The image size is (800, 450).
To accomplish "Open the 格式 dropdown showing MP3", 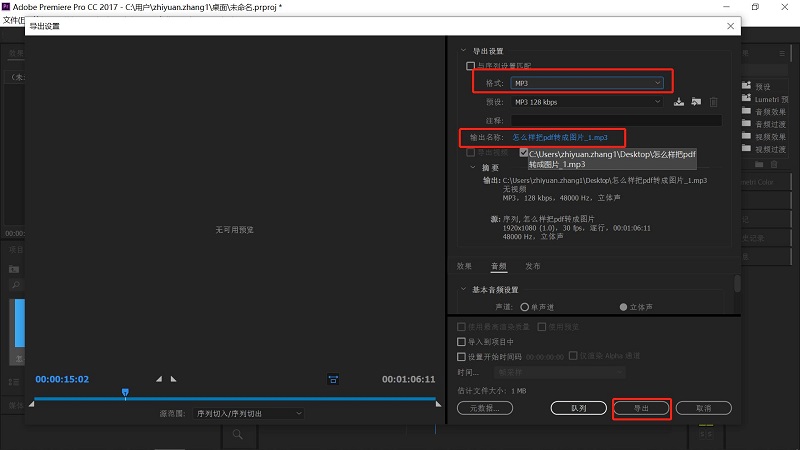I will 587,83.
